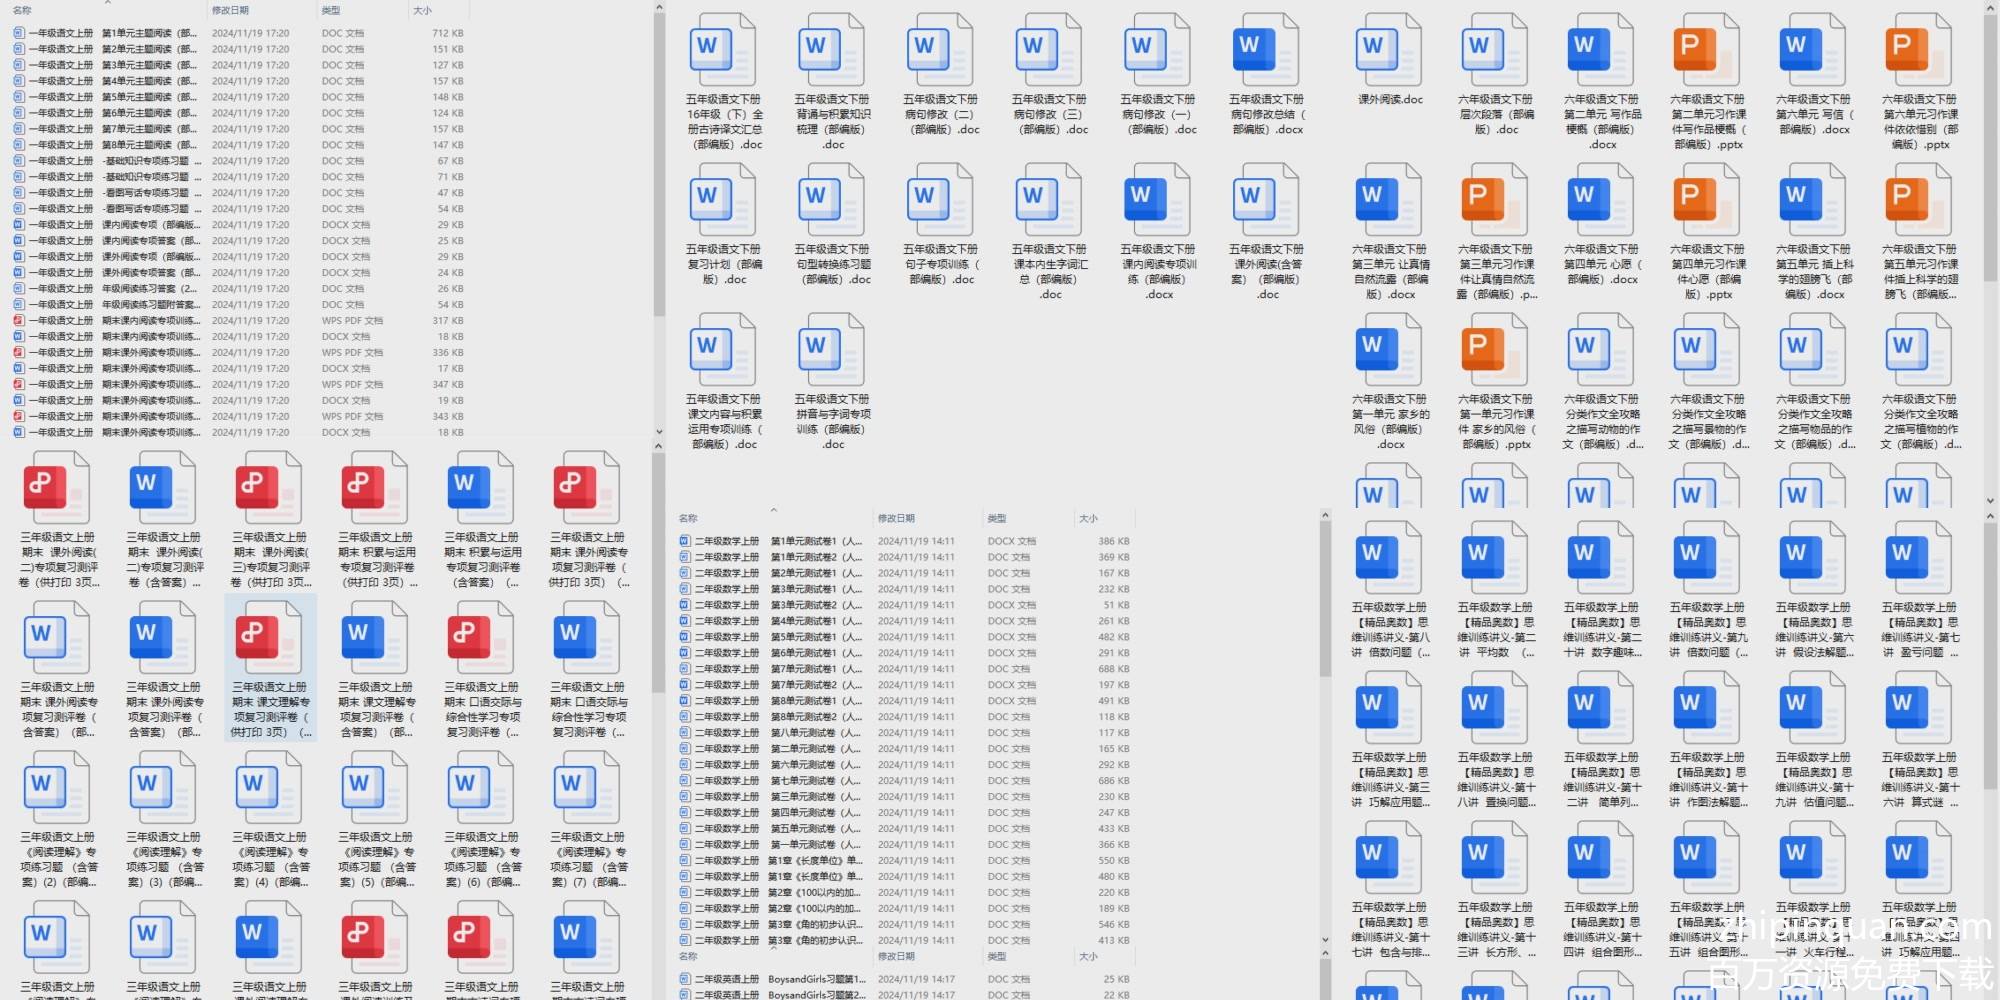Sort 一年级语文 list by 修改日期 column
Viewport: 2000px width, 1000px height.
coord(230,10)
